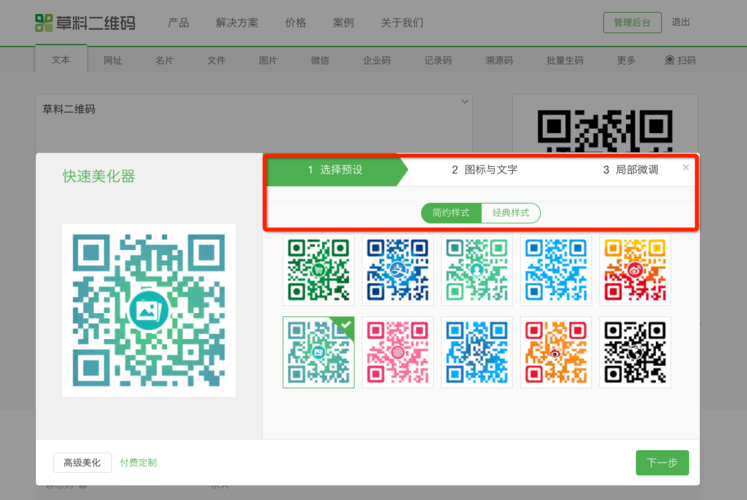Viewport: 747px width, 500px height.
Task: Choose the blue square-module QR preset
Action: pyautogui.click(x=476, y=352)
